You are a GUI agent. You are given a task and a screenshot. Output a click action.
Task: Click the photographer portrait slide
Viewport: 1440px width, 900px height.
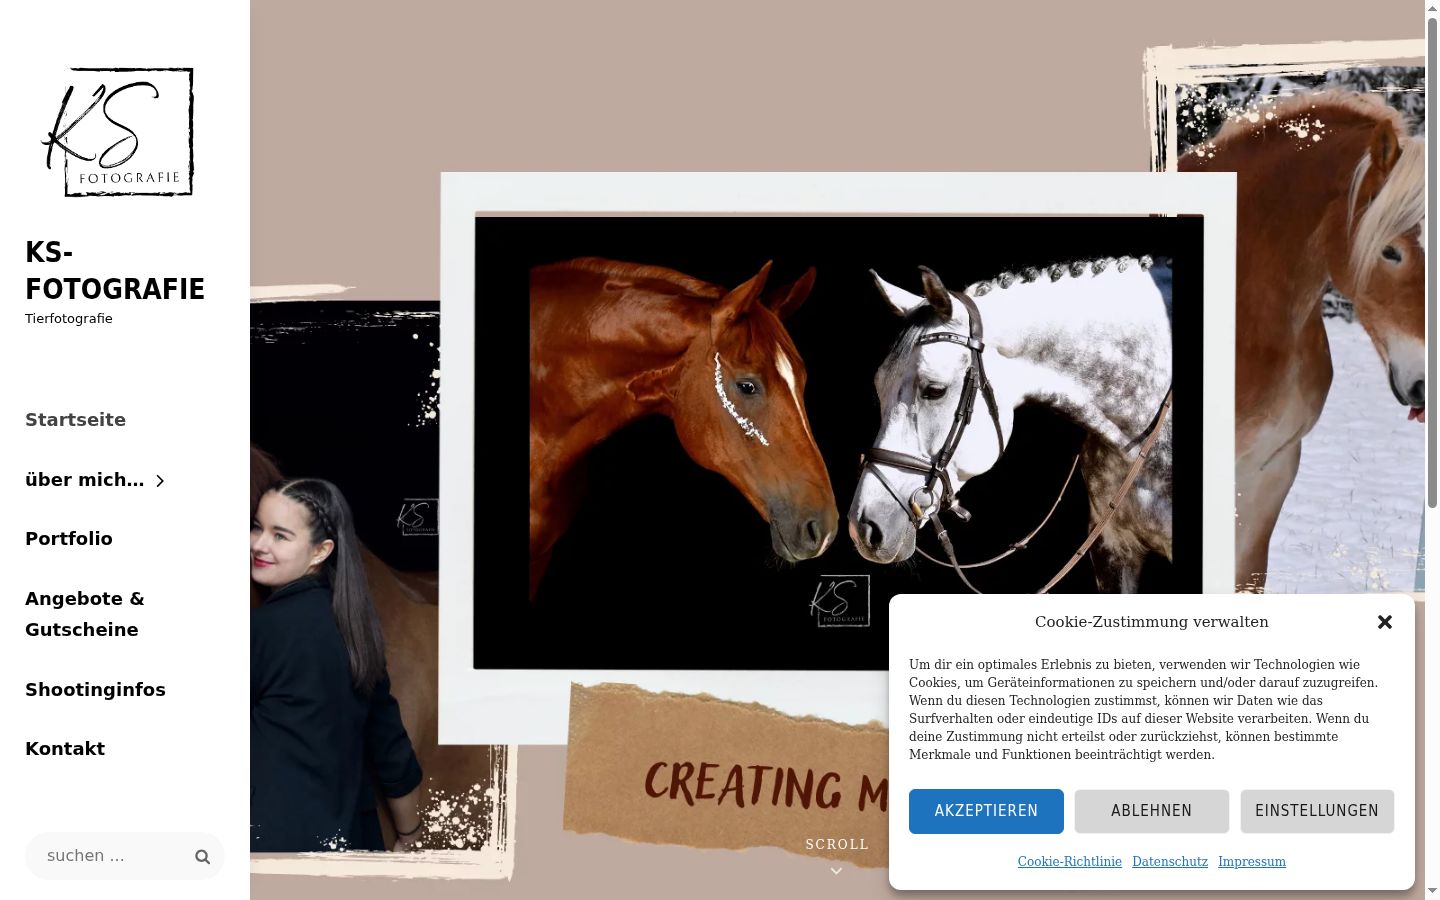coord(344,576)
